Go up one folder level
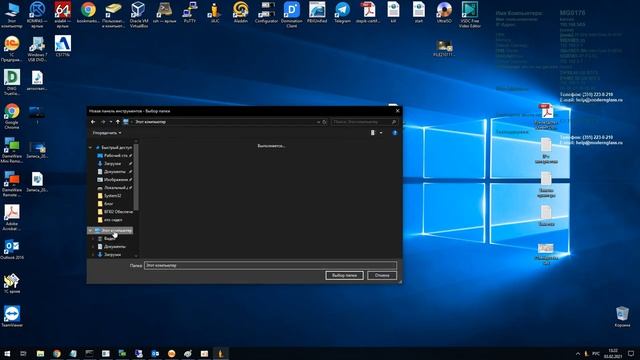Screen dimensions: 640x360 coord(118,122)
